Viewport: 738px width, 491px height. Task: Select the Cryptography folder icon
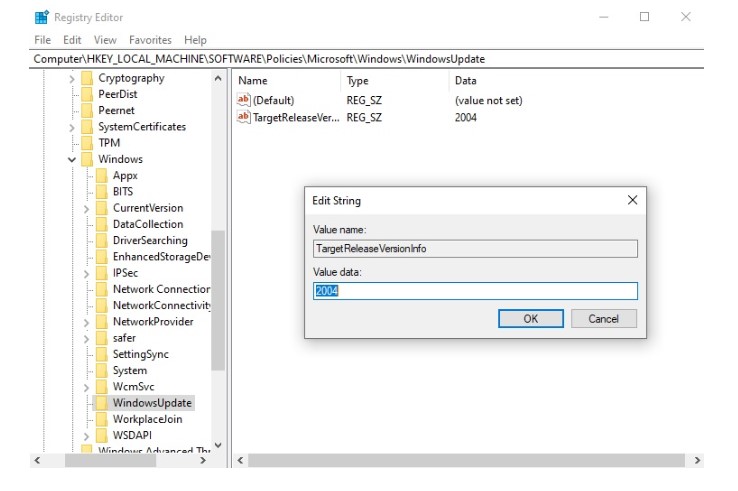click(x=87, y=78)
